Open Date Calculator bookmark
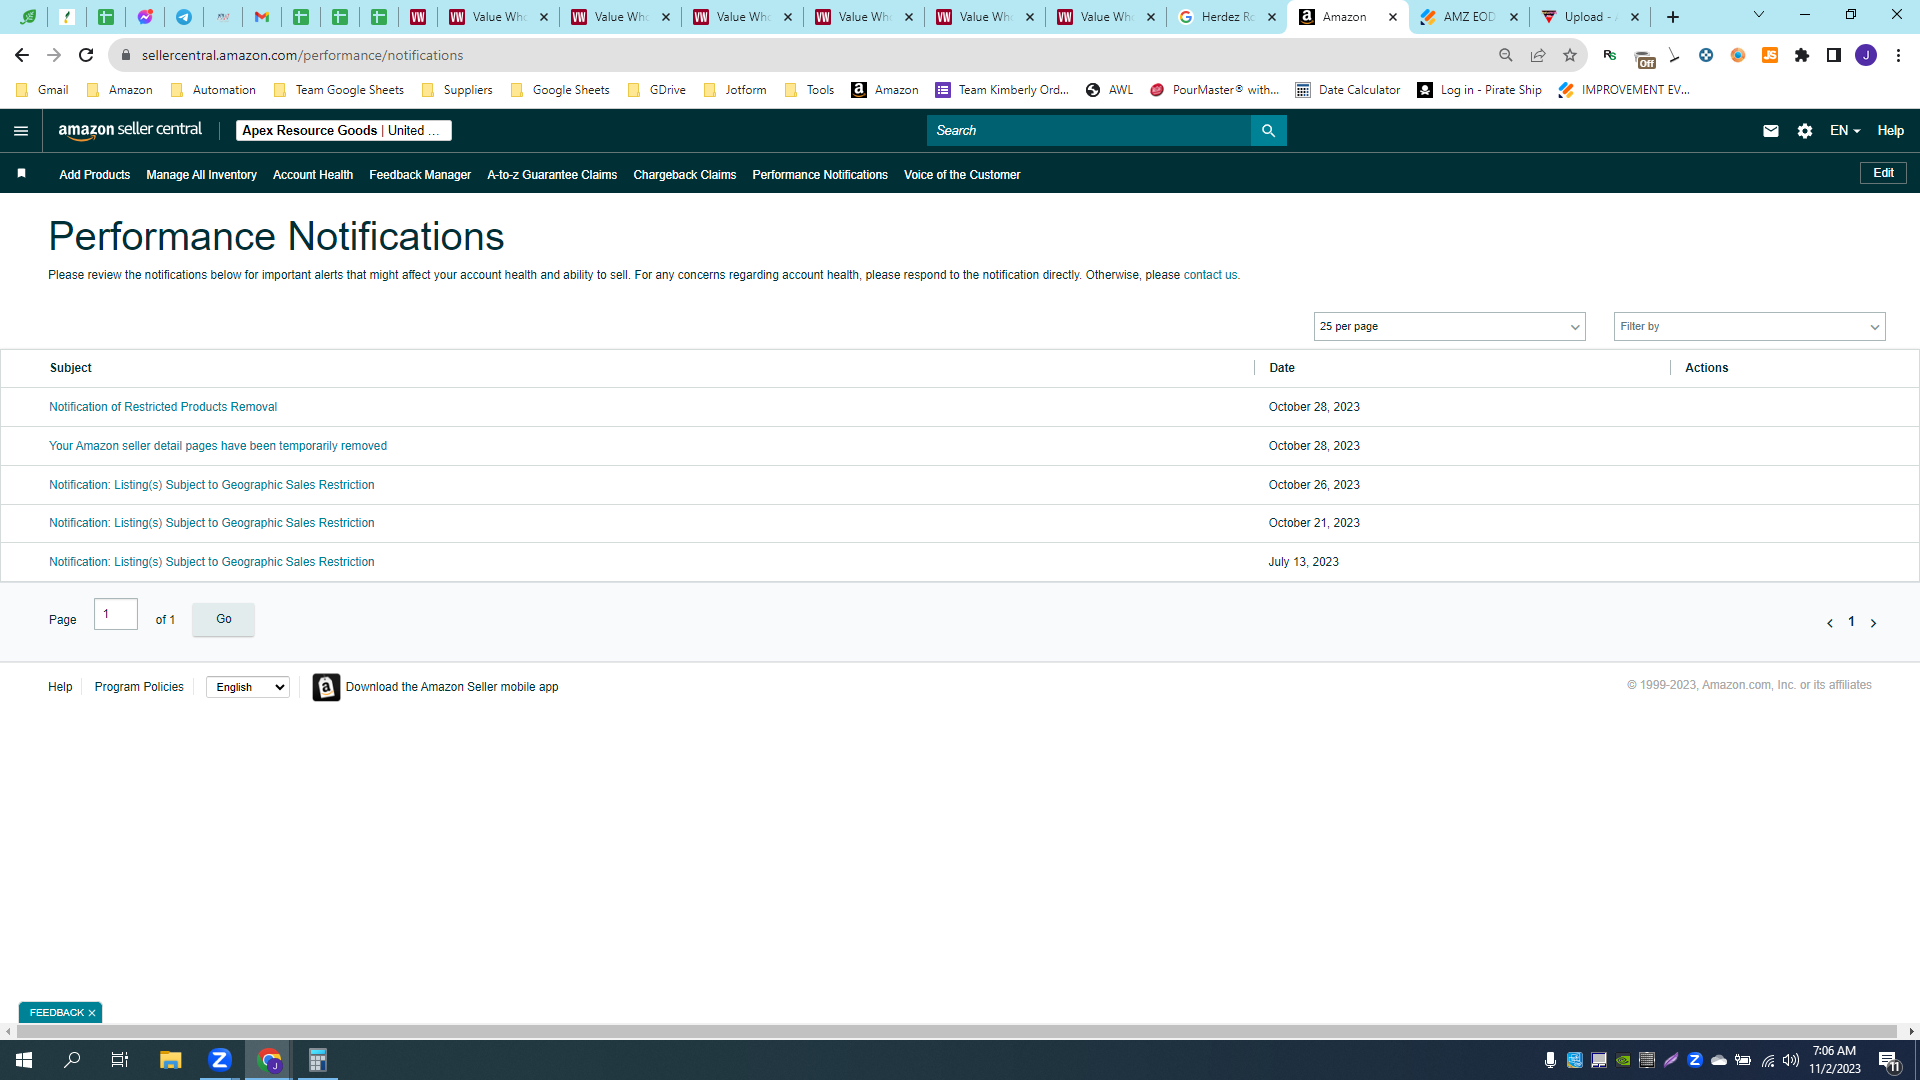The height and width of the screenshot is (1080, 1920). coord(1348,90)
